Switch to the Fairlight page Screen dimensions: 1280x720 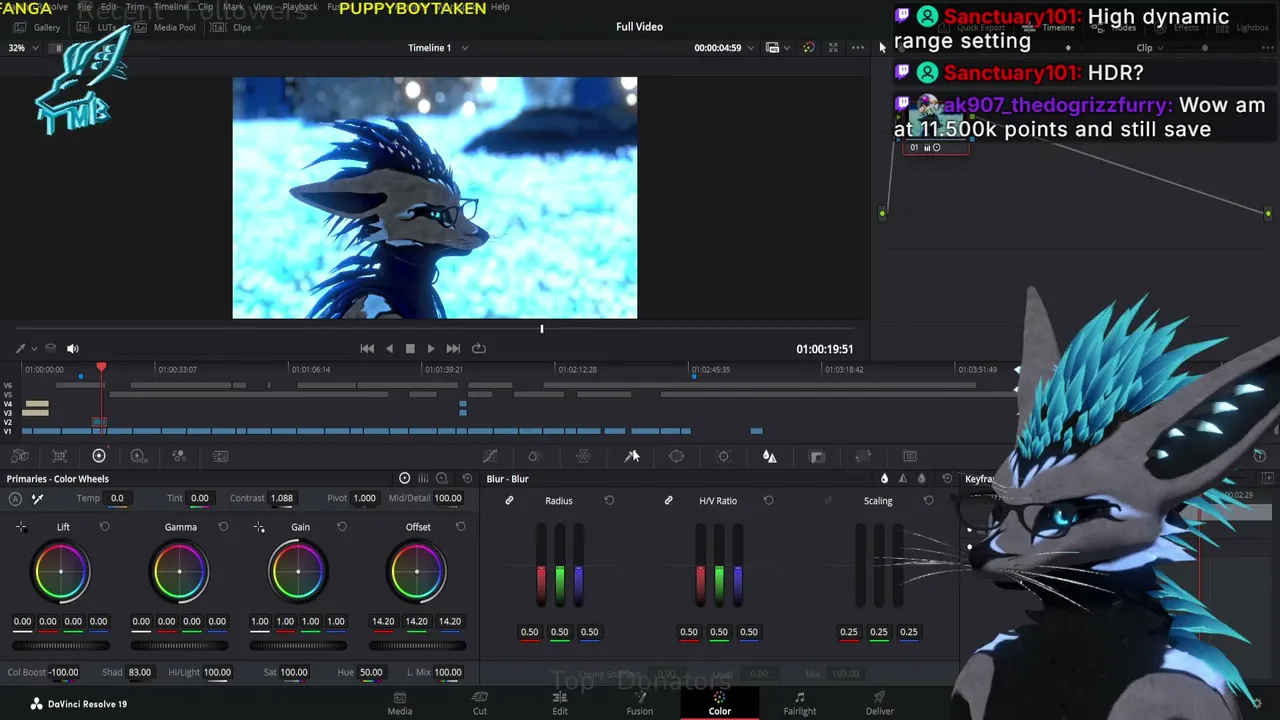pos(800,703)
